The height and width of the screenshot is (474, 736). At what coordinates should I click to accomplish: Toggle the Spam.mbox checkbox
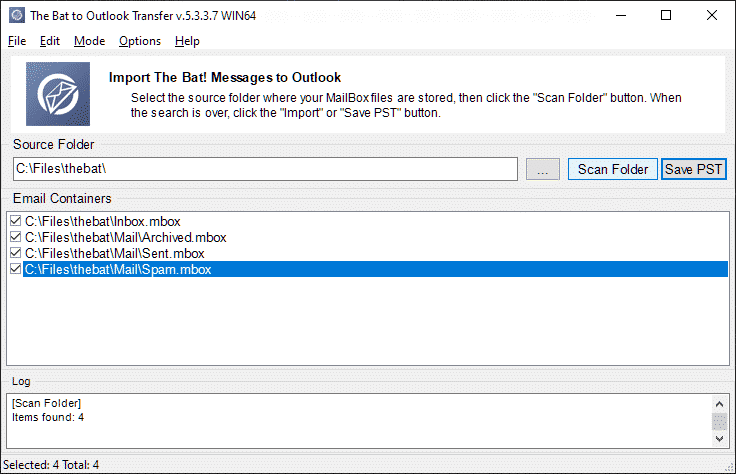[15, 269]
